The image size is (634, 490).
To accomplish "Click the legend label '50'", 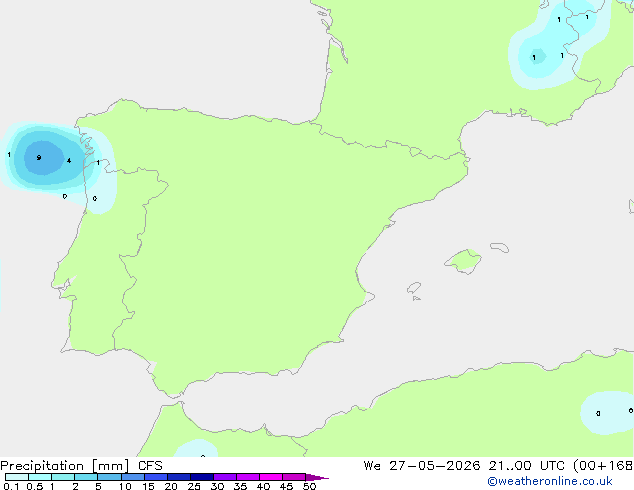I will click(309, 486).
